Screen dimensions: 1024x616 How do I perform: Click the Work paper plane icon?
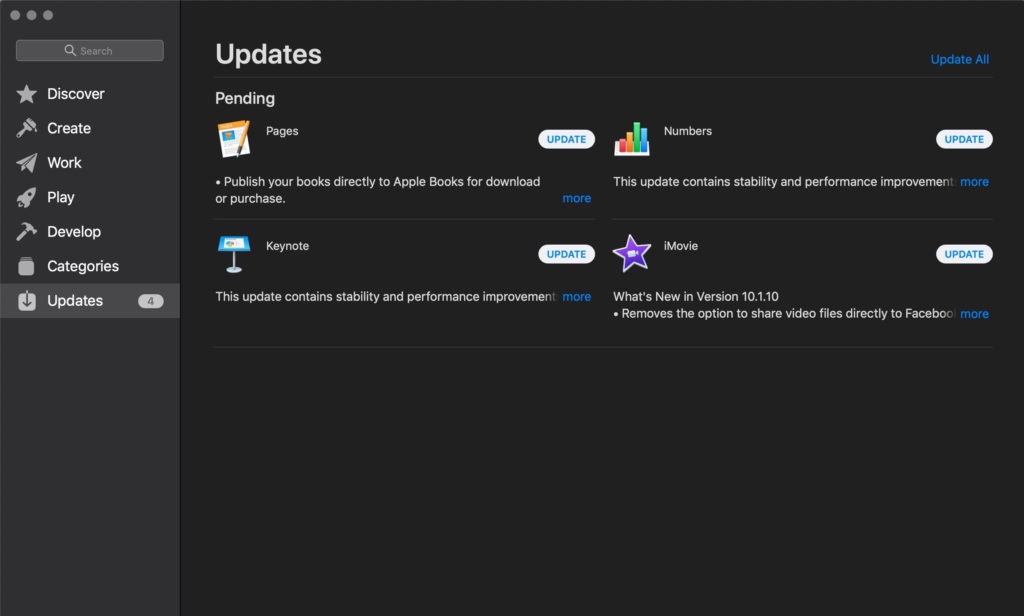click(x=25, y=162)
